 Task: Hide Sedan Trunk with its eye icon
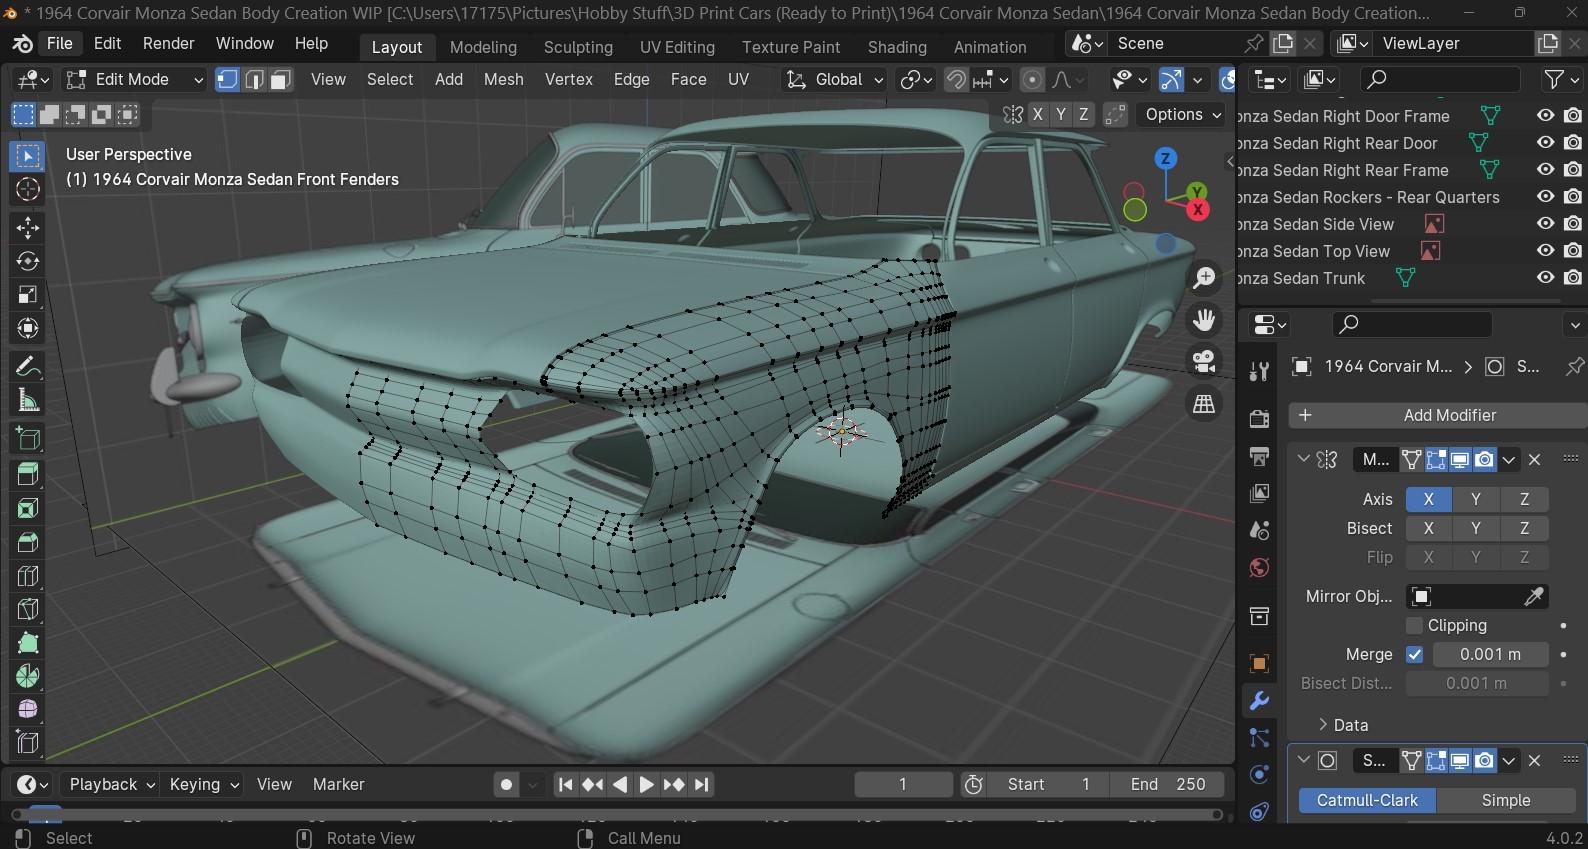[x=1545, y=278]
